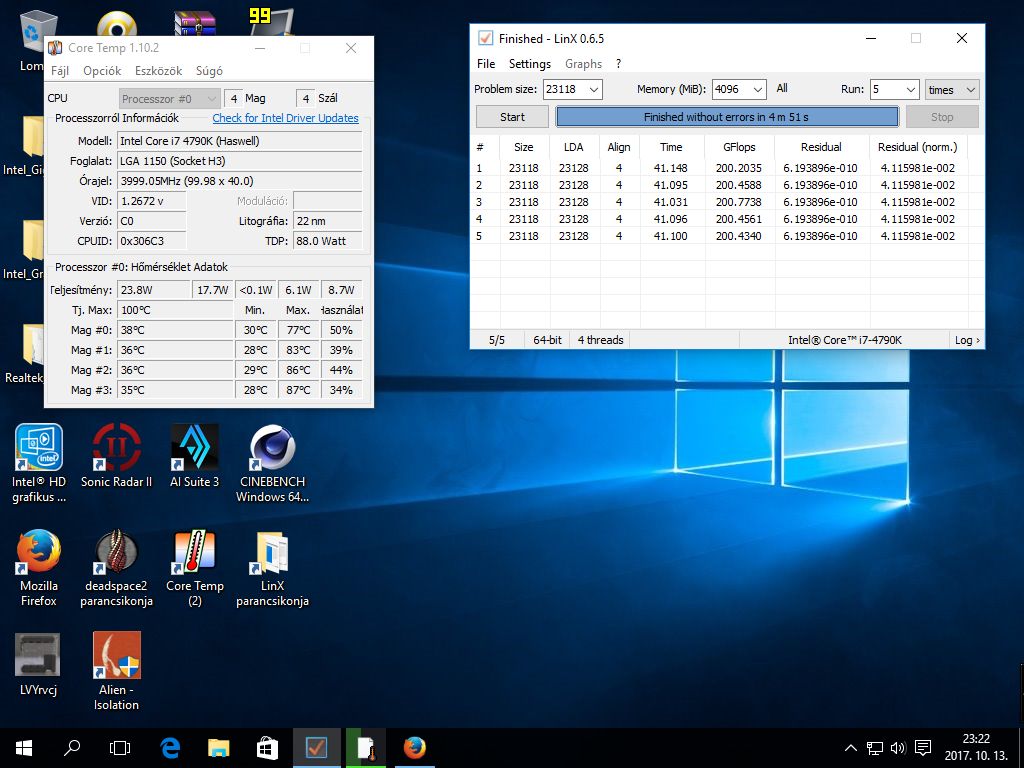This screenshot has width=1024, height=768.
Task: Show hidden system tray icons
Action: pos(850,748)
